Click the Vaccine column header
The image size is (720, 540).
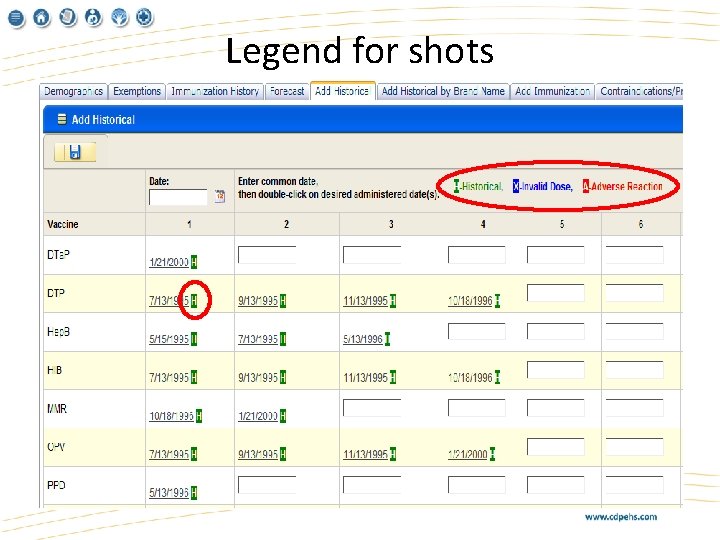click(x=63, y=224)
